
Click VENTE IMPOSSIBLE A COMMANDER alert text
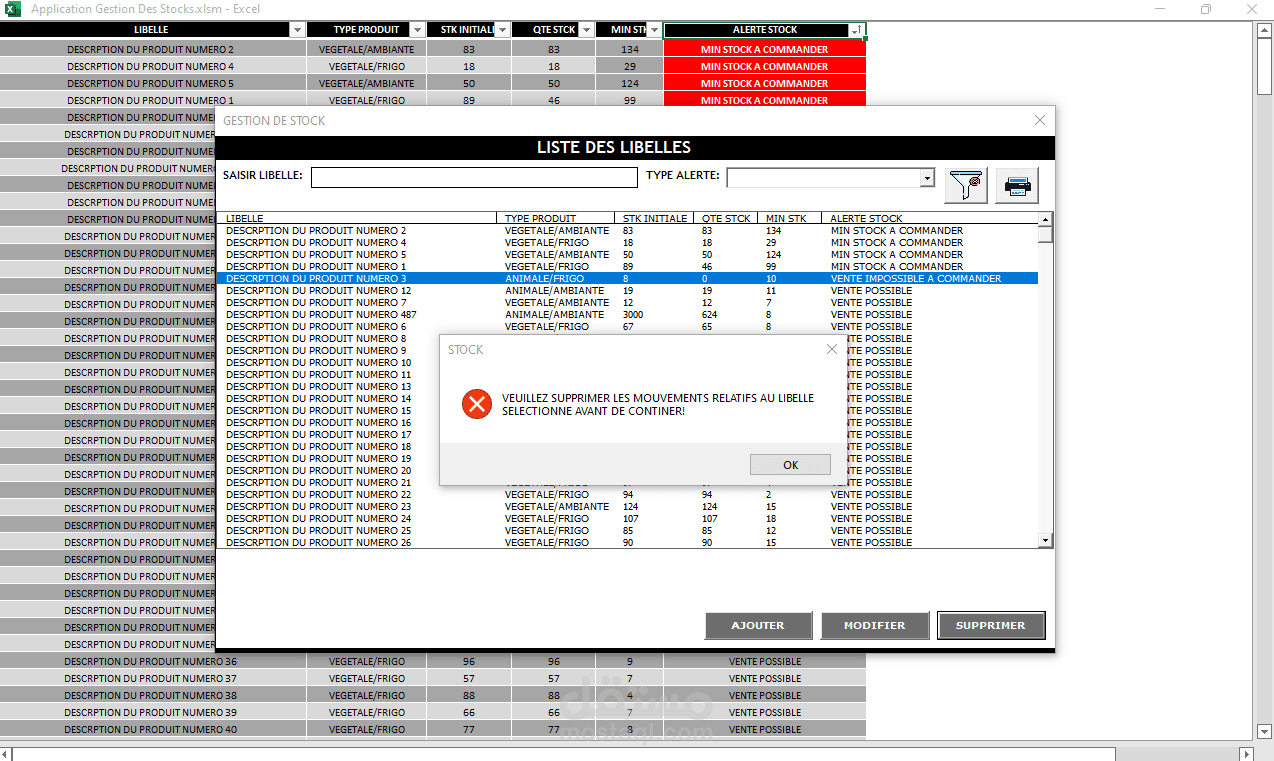[916, 278]
